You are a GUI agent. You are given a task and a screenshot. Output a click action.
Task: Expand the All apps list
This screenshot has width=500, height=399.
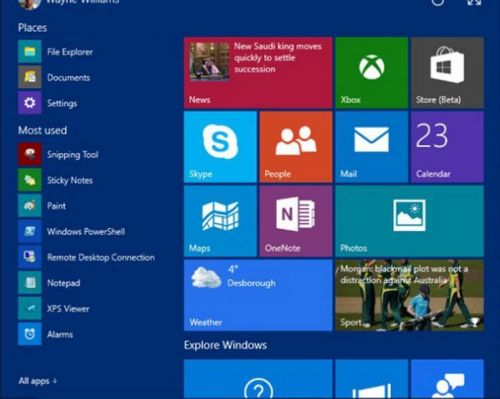(38, 381)
